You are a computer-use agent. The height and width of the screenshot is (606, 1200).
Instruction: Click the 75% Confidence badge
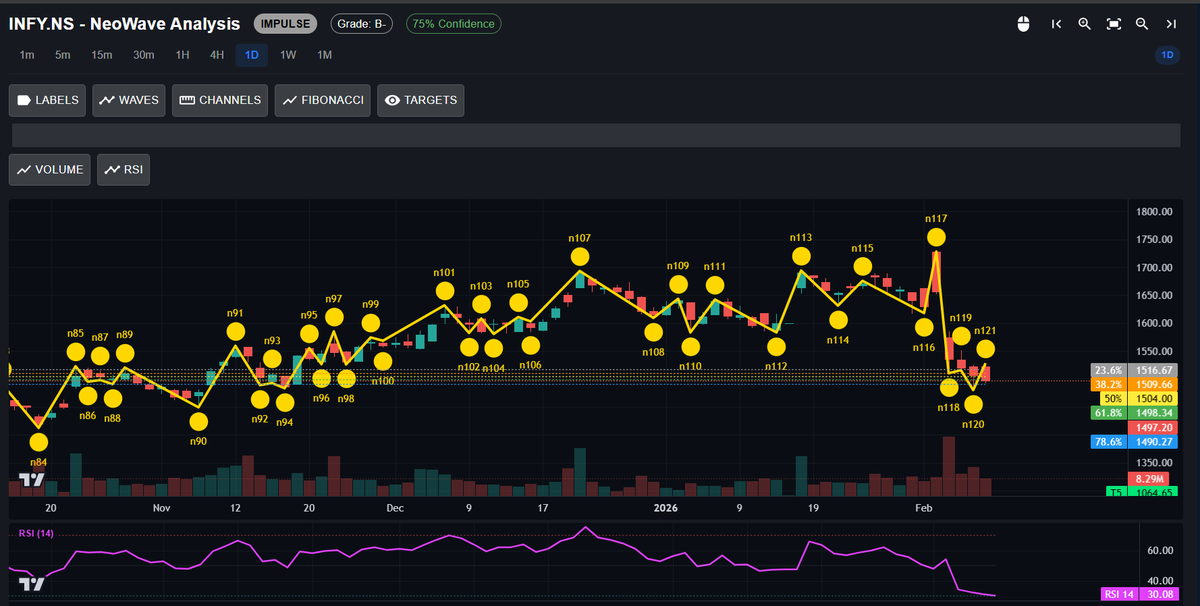click(454, 24)
